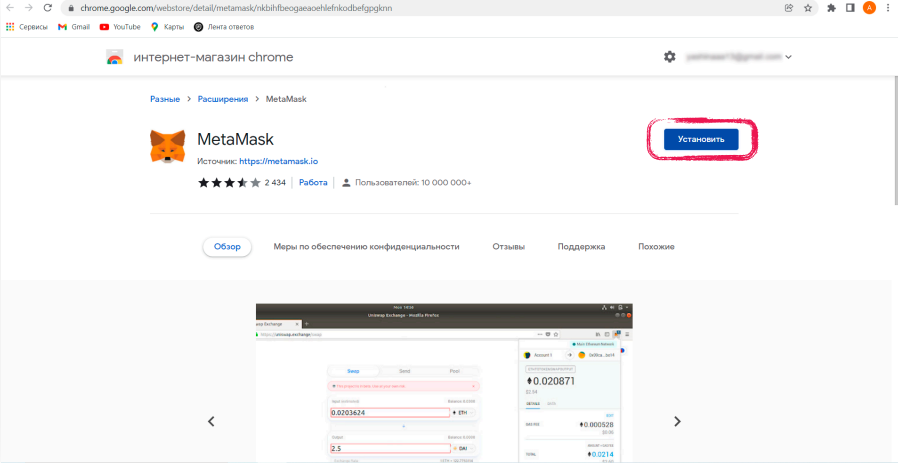Bookmark this page with star icon
The image size is (898, 463).
[x=808, y=8]
